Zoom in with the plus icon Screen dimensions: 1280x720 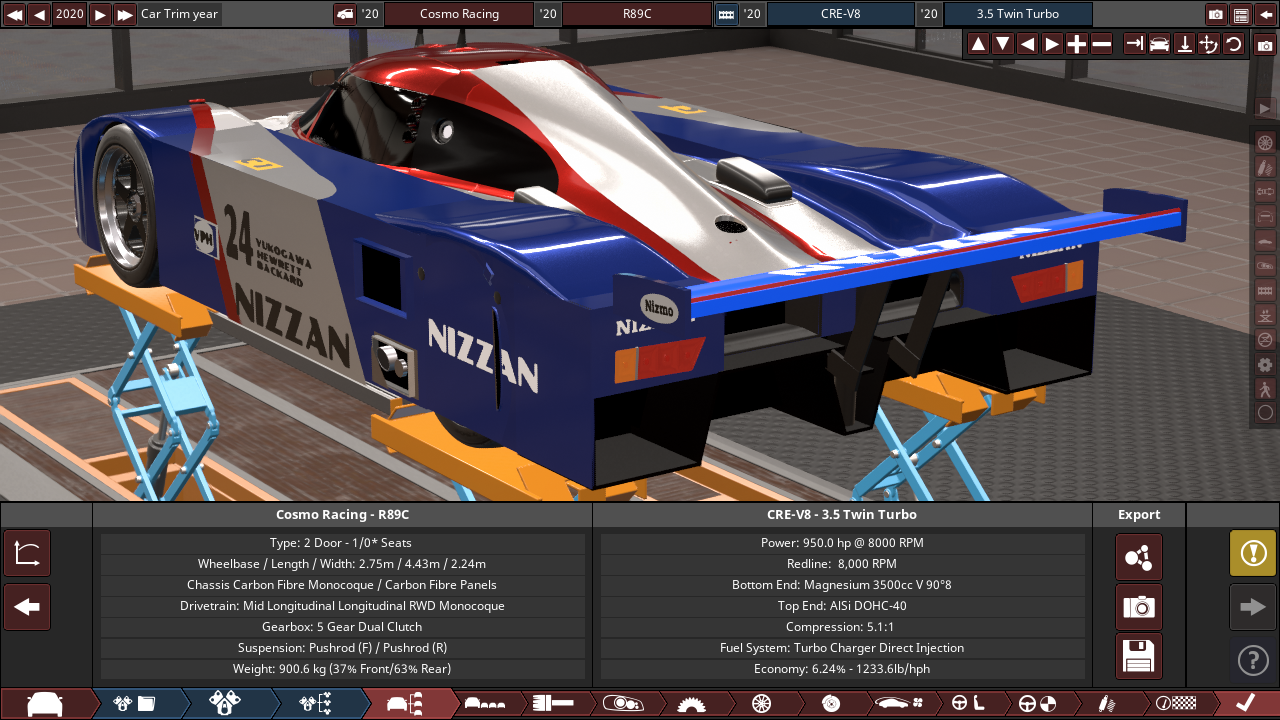[x=1077, y=44]
